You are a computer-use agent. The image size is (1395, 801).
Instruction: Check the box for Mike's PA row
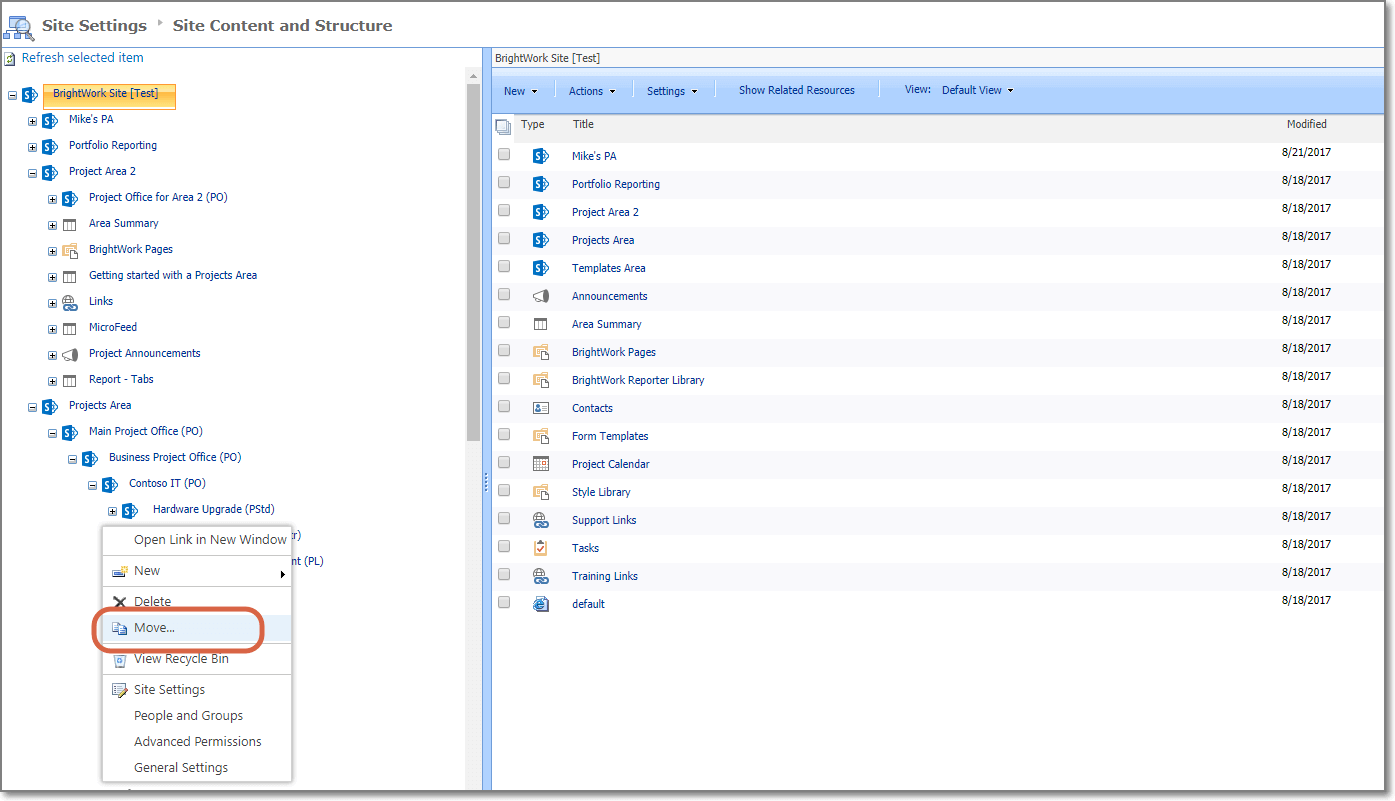tap(504, 154)
